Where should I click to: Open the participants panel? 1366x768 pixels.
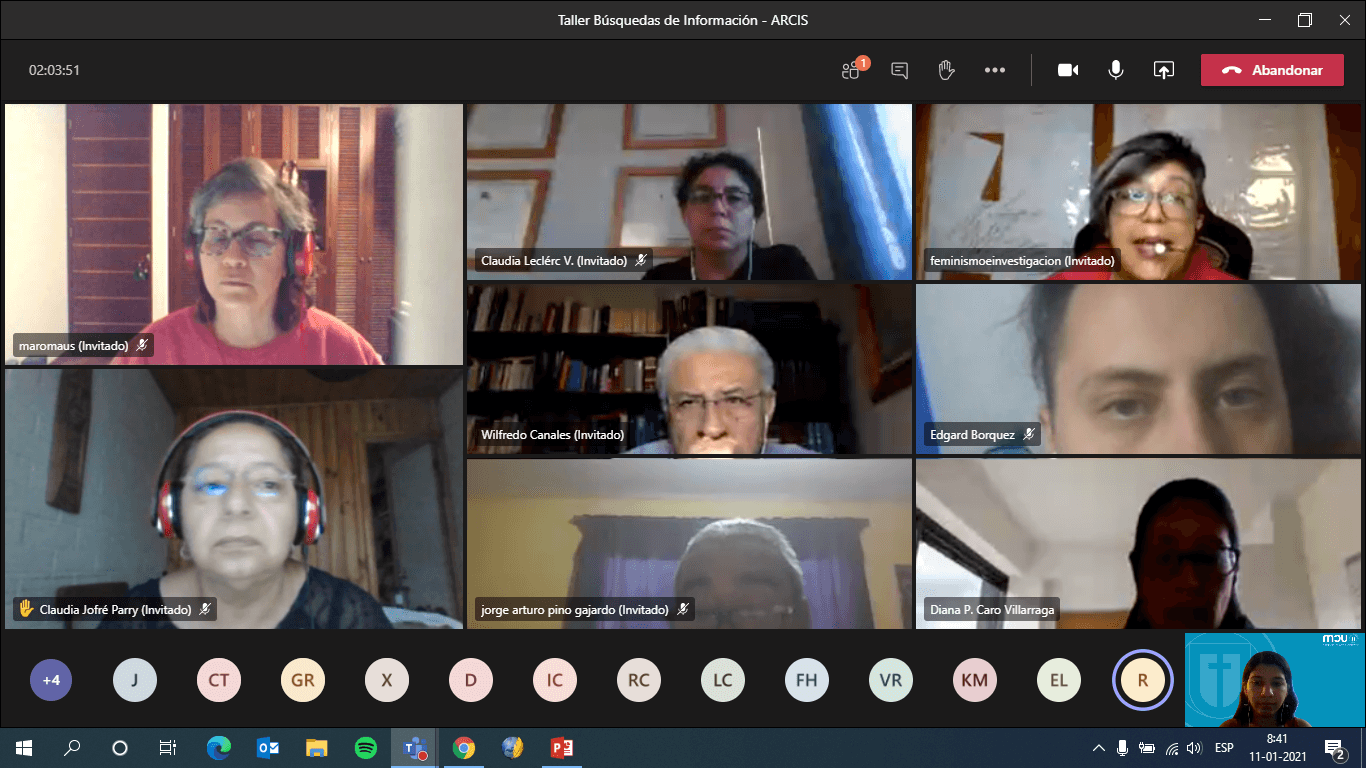[851, 70]
